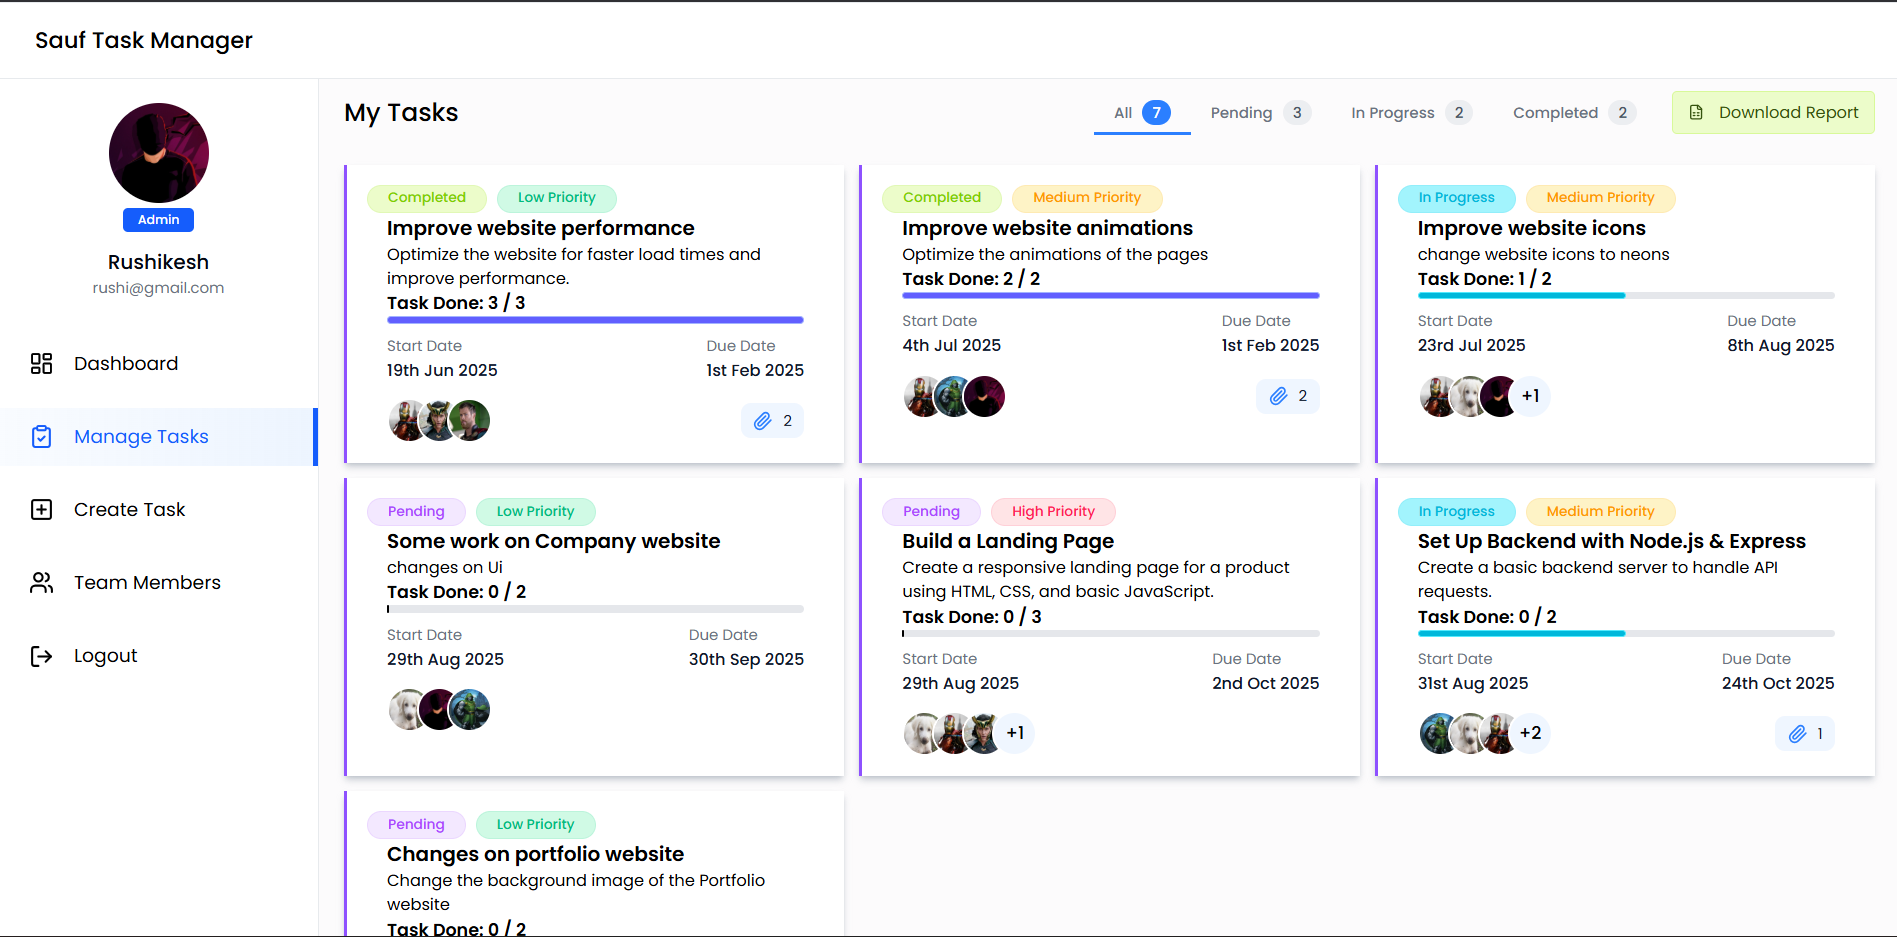Select the Dashboard icon in sidebar
Image resolution: width=1897 pixels, height=937 pixels.
[x=41, y=363]
